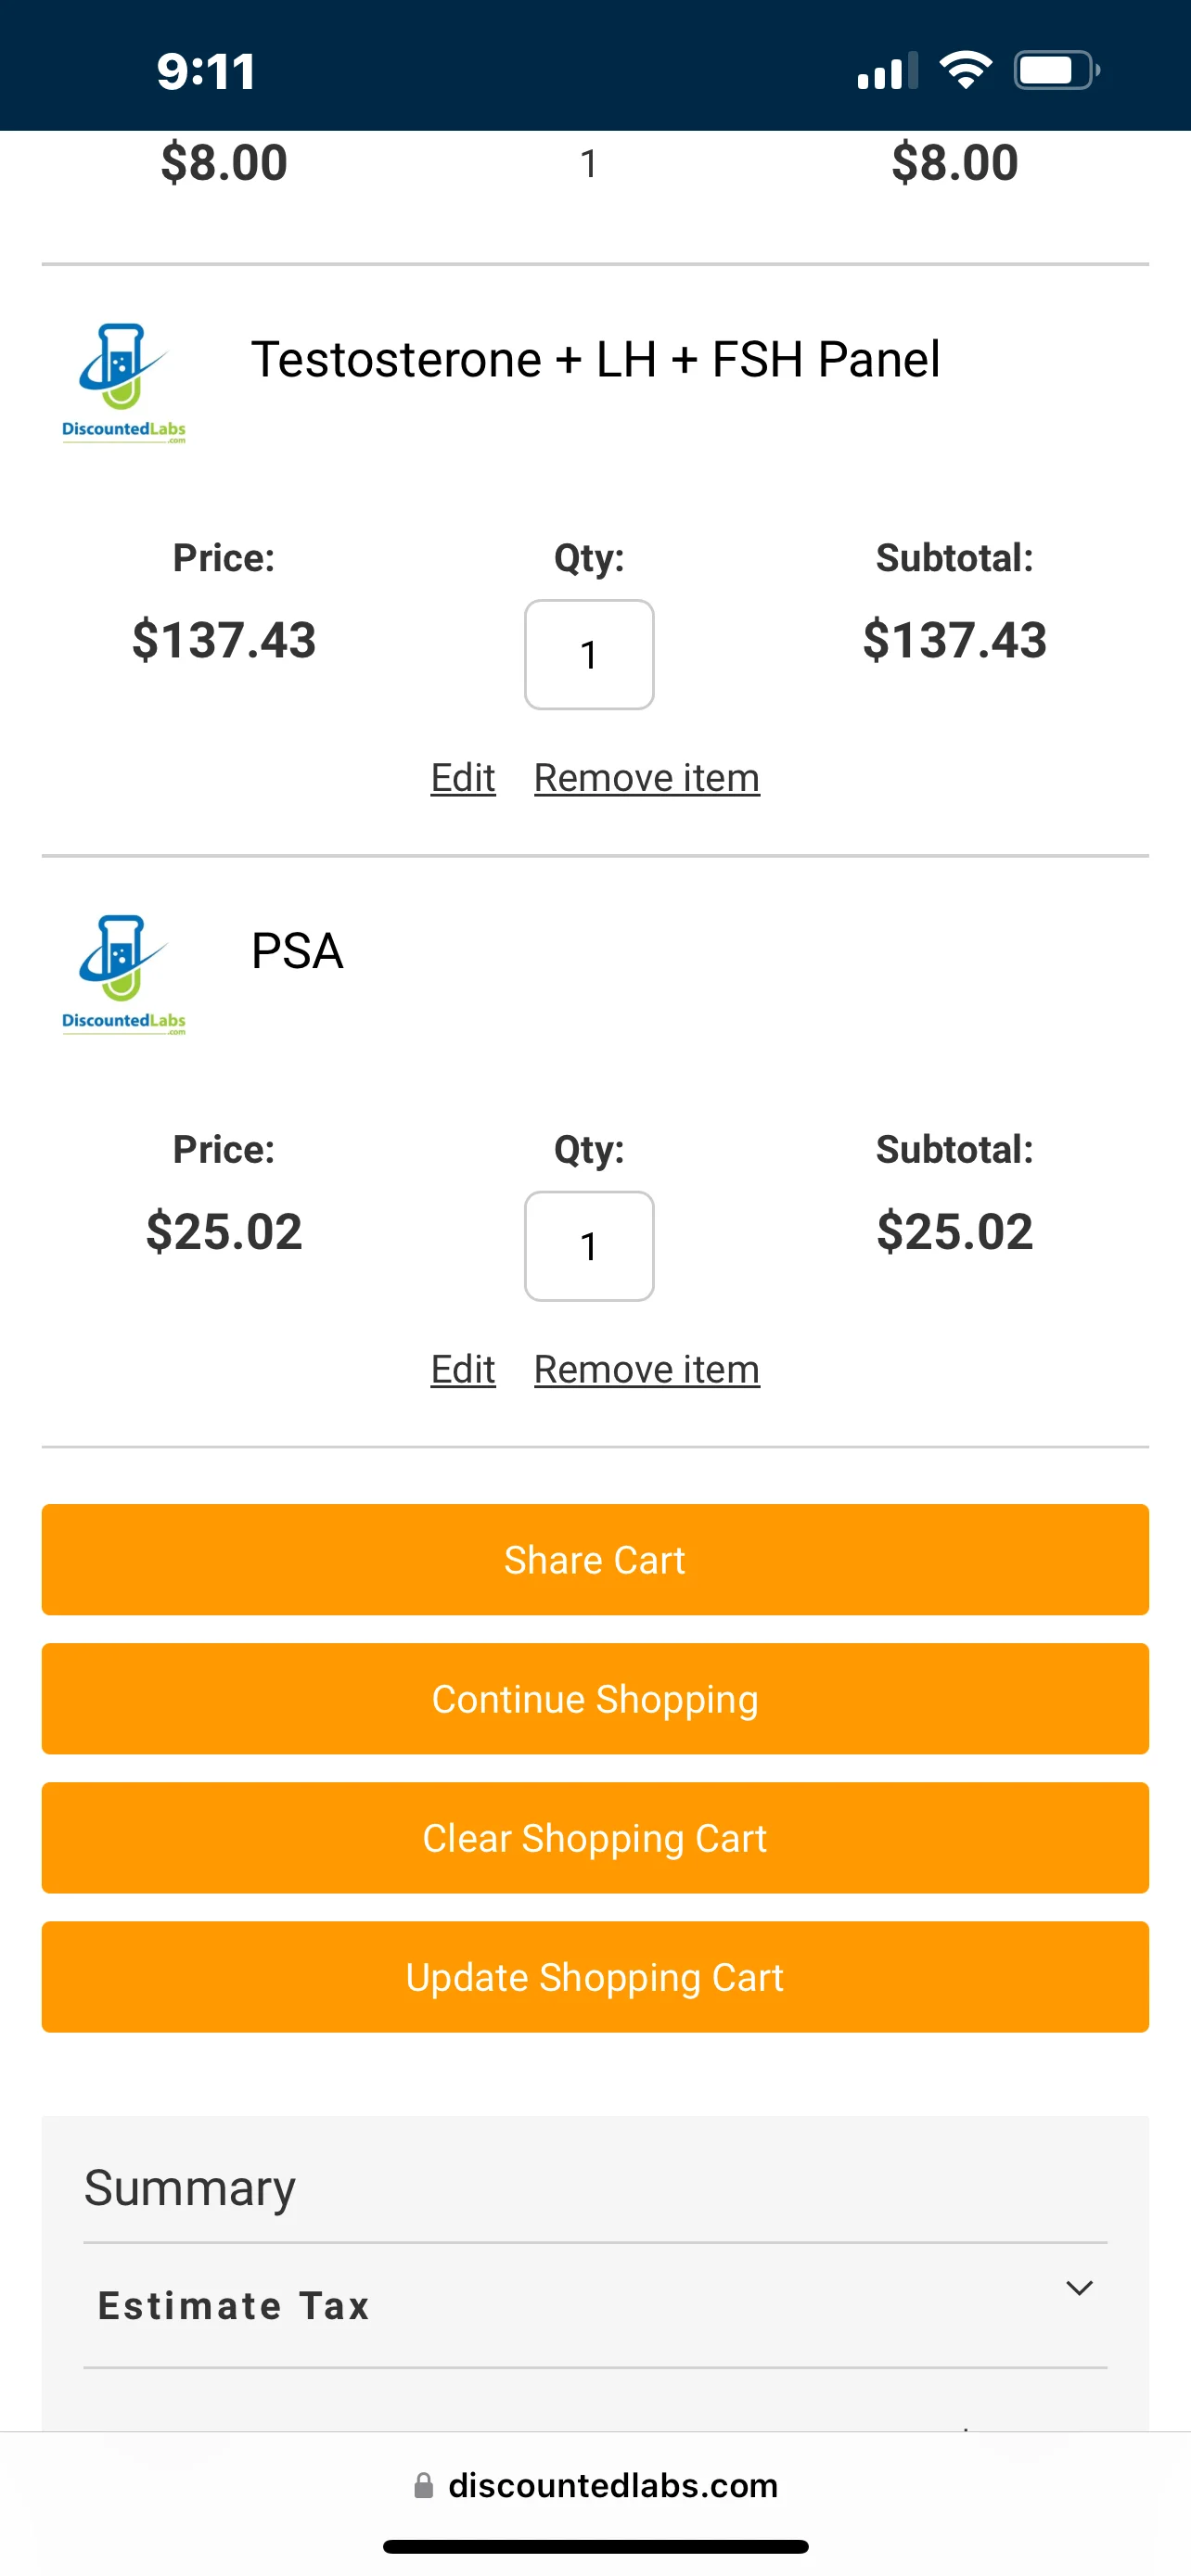Edit the Testosterone + LH + FSH Panel item
Image resolution: width=1191 pixels, height=2576 pixels.
click(463, 778)
